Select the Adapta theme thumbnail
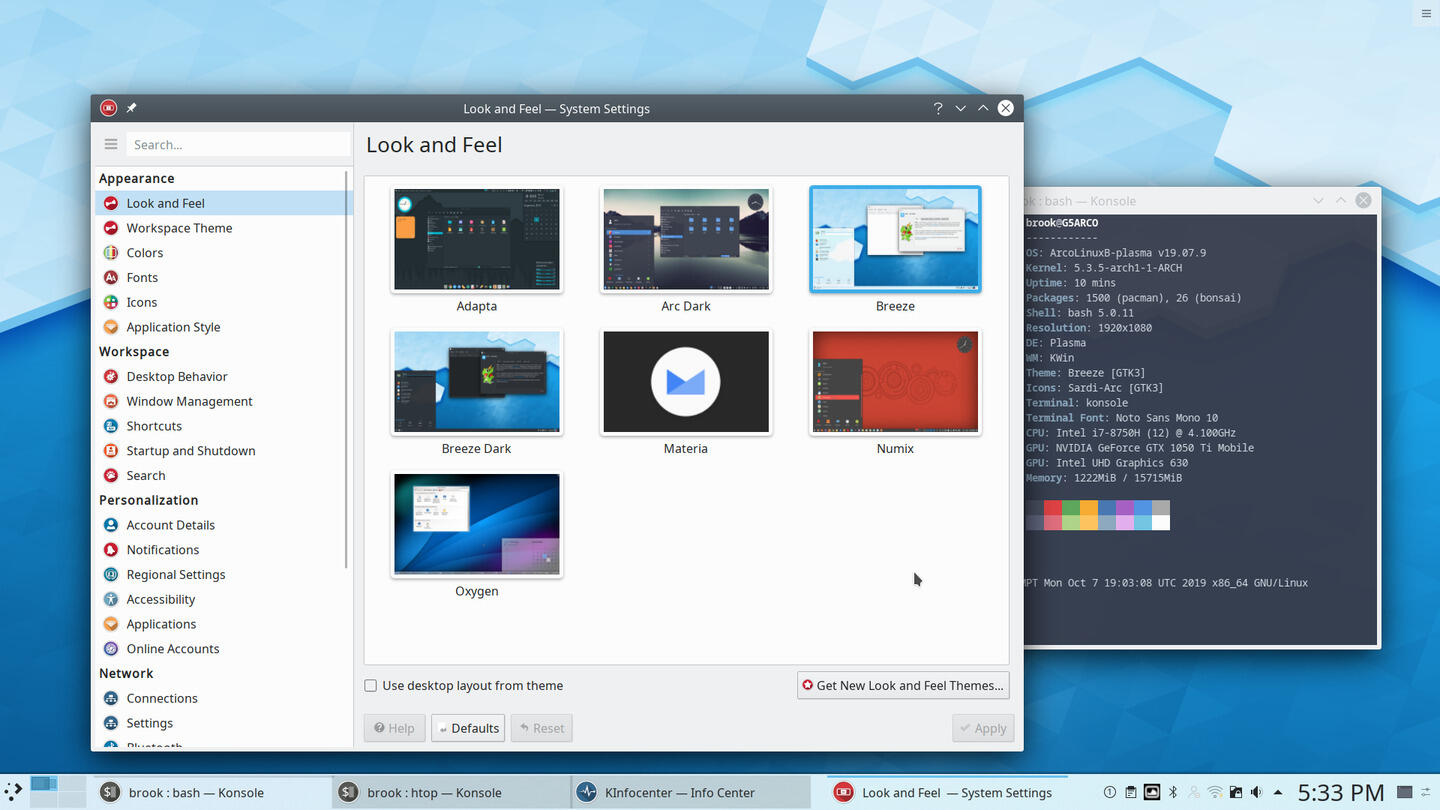 click(x=476, y=239)
